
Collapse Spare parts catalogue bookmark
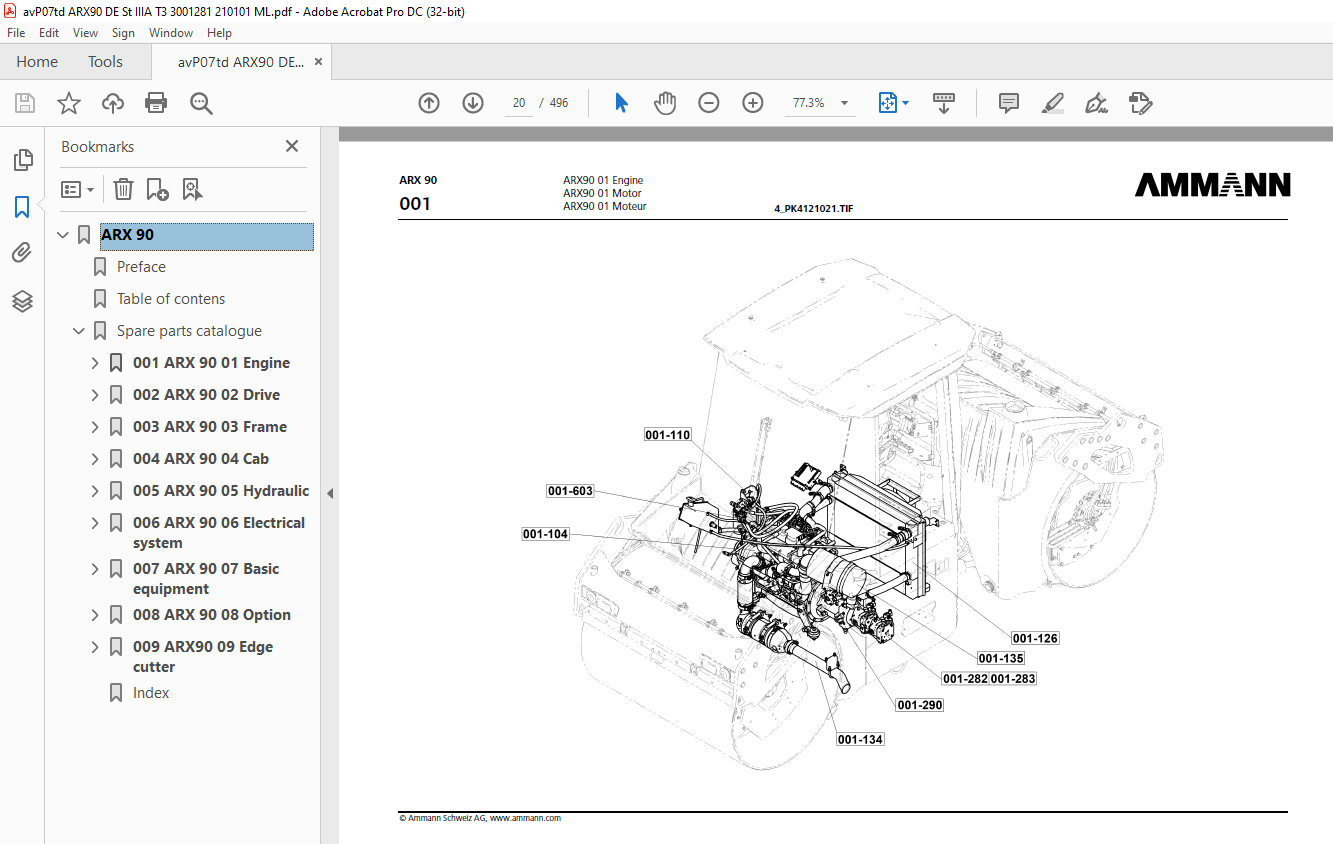79,331
